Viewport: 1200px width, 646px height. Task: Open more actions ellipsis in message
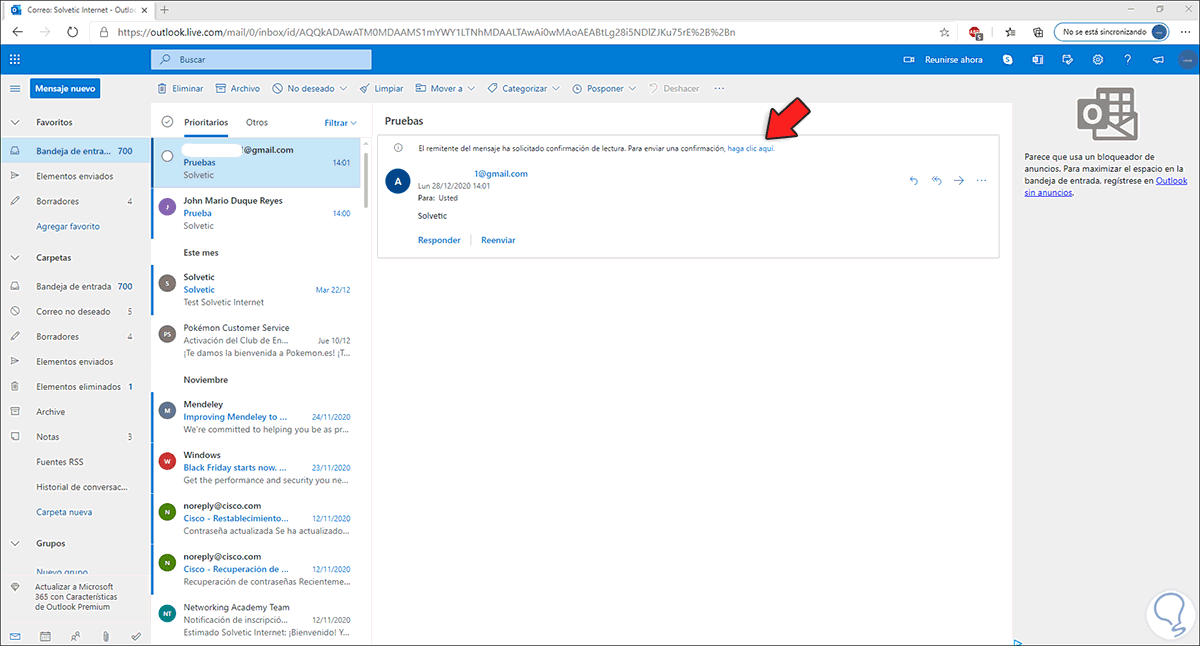point(981,180)
